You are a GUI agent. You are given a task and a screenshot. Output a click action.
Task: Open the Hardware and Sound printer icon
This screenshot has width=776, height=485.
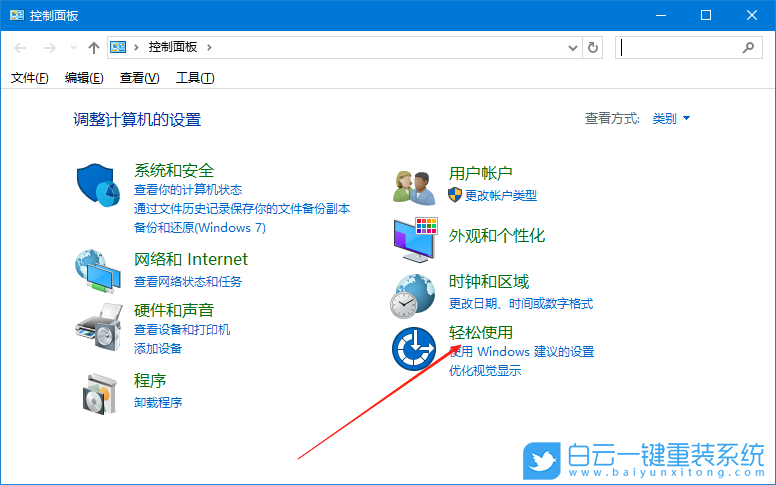tap(98, 327)
